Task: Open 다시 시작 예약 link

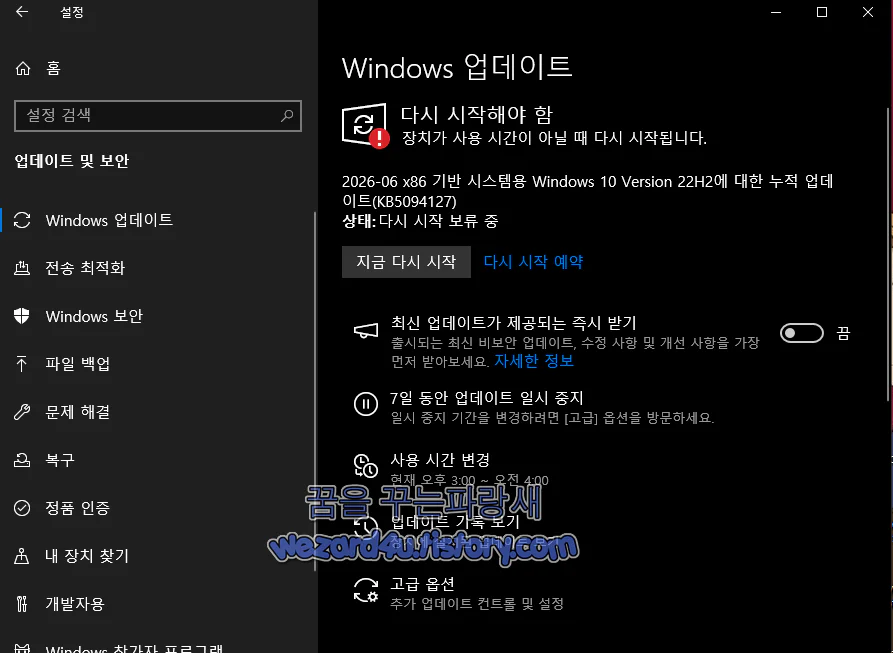Action: [533, 262]
